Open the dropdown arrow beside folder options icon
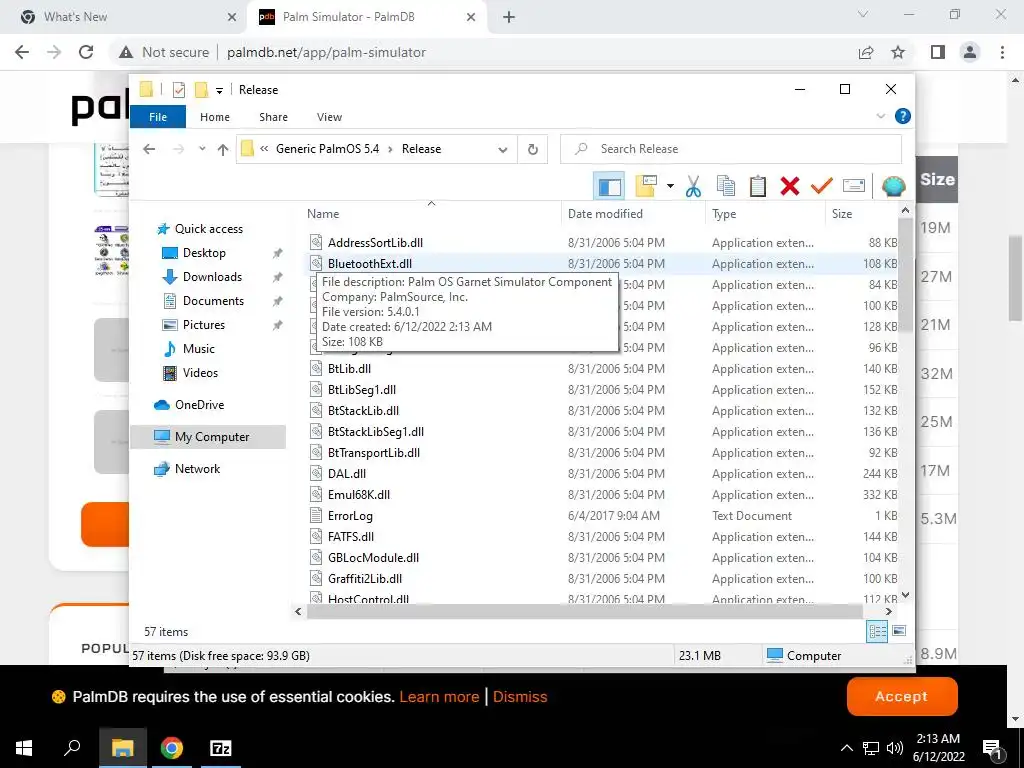 click(670, 187)
